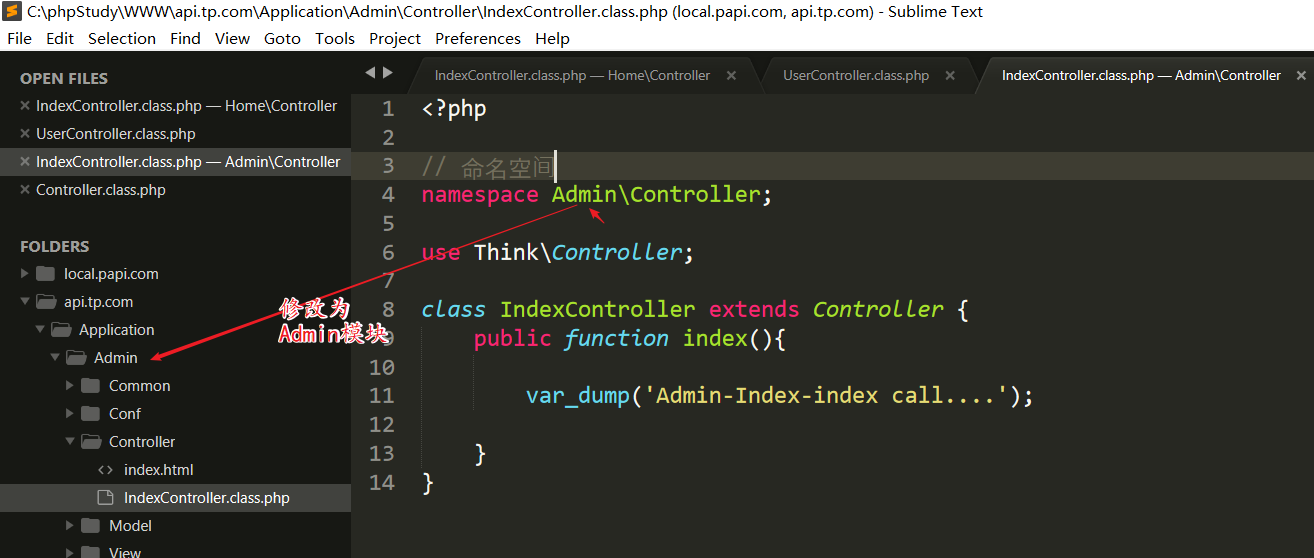Open the Project menu
This screenshot has width=1314, height=558.
click(395, 38)
